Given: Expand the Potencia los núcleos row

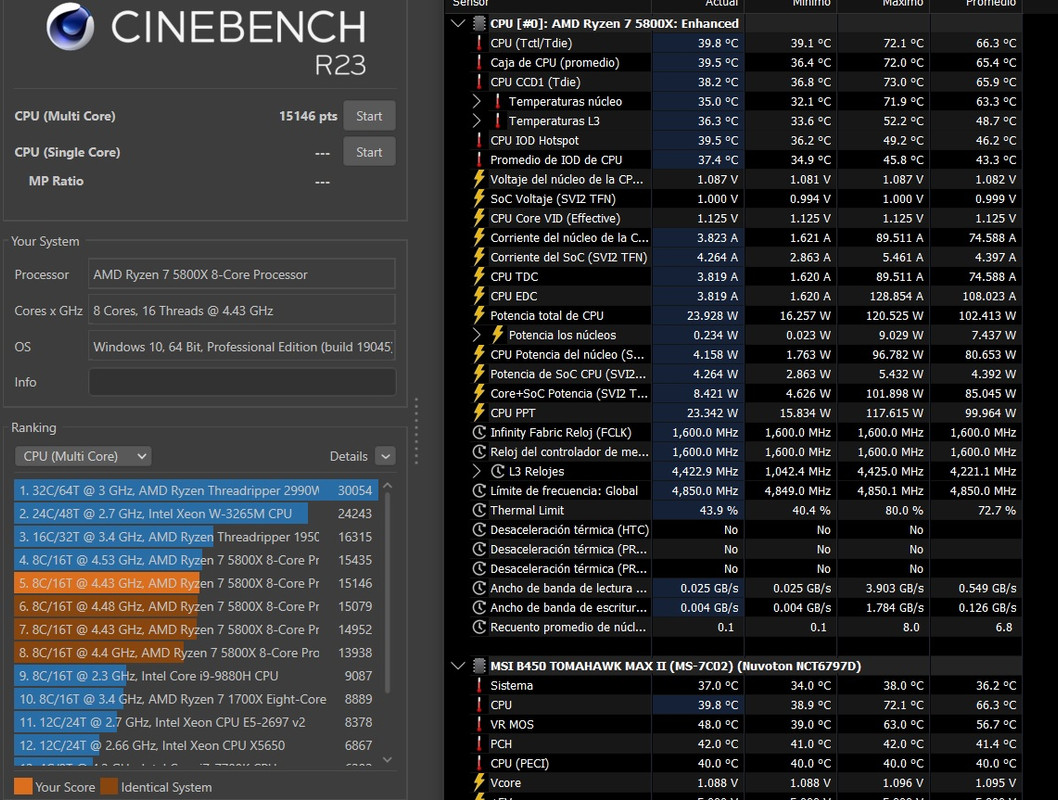Looking at the screenshot, I should pos(476,335).
